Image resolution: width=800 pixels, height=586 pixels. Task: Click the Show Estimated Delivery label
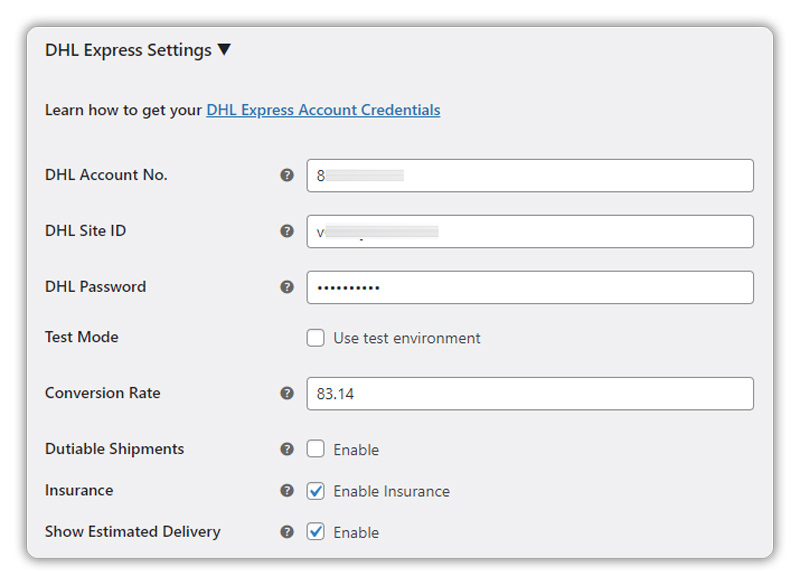(x=133, y=531)
